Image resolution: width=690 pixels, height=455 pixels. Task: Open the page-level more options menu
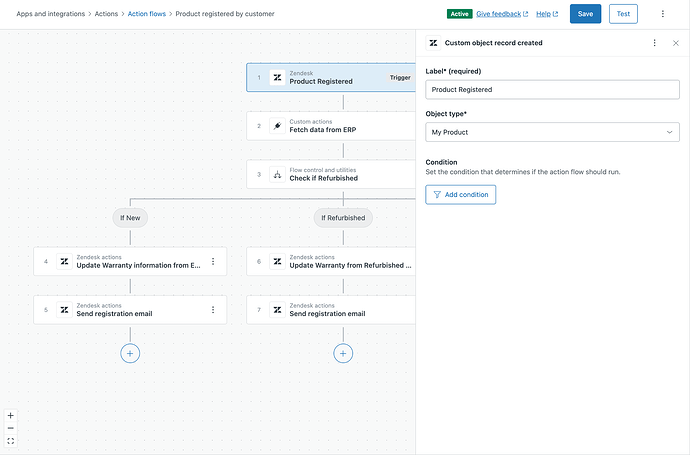coord(663,14)
